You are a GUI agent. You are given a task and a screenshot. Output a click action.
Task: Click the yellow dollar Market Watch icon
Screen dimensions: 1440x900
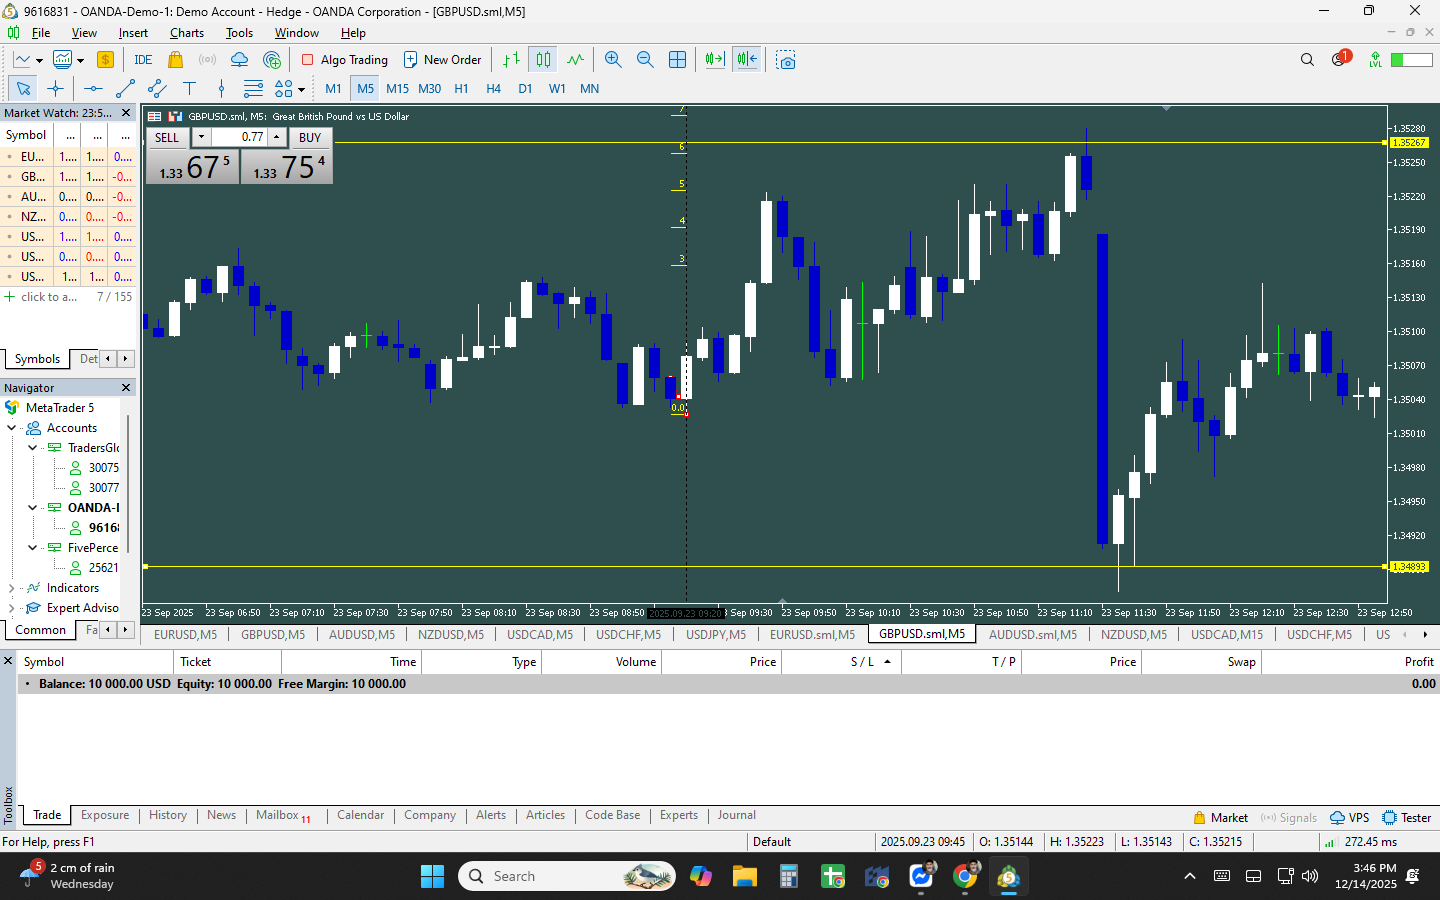(x=105, y=60)
